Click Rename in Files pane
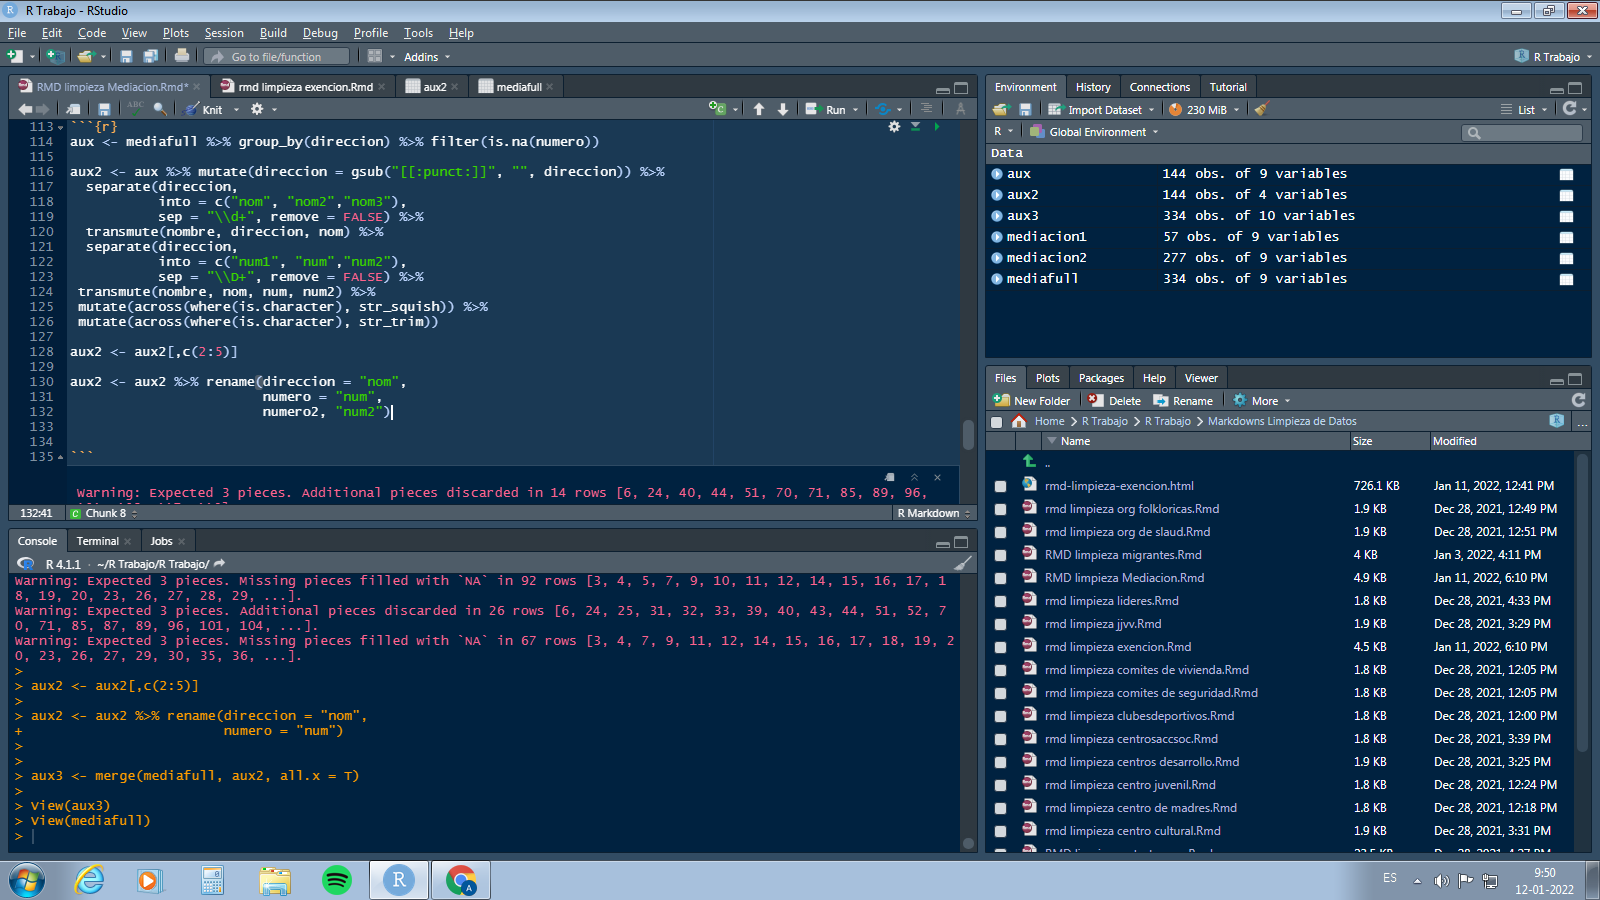 [1183, 401]
